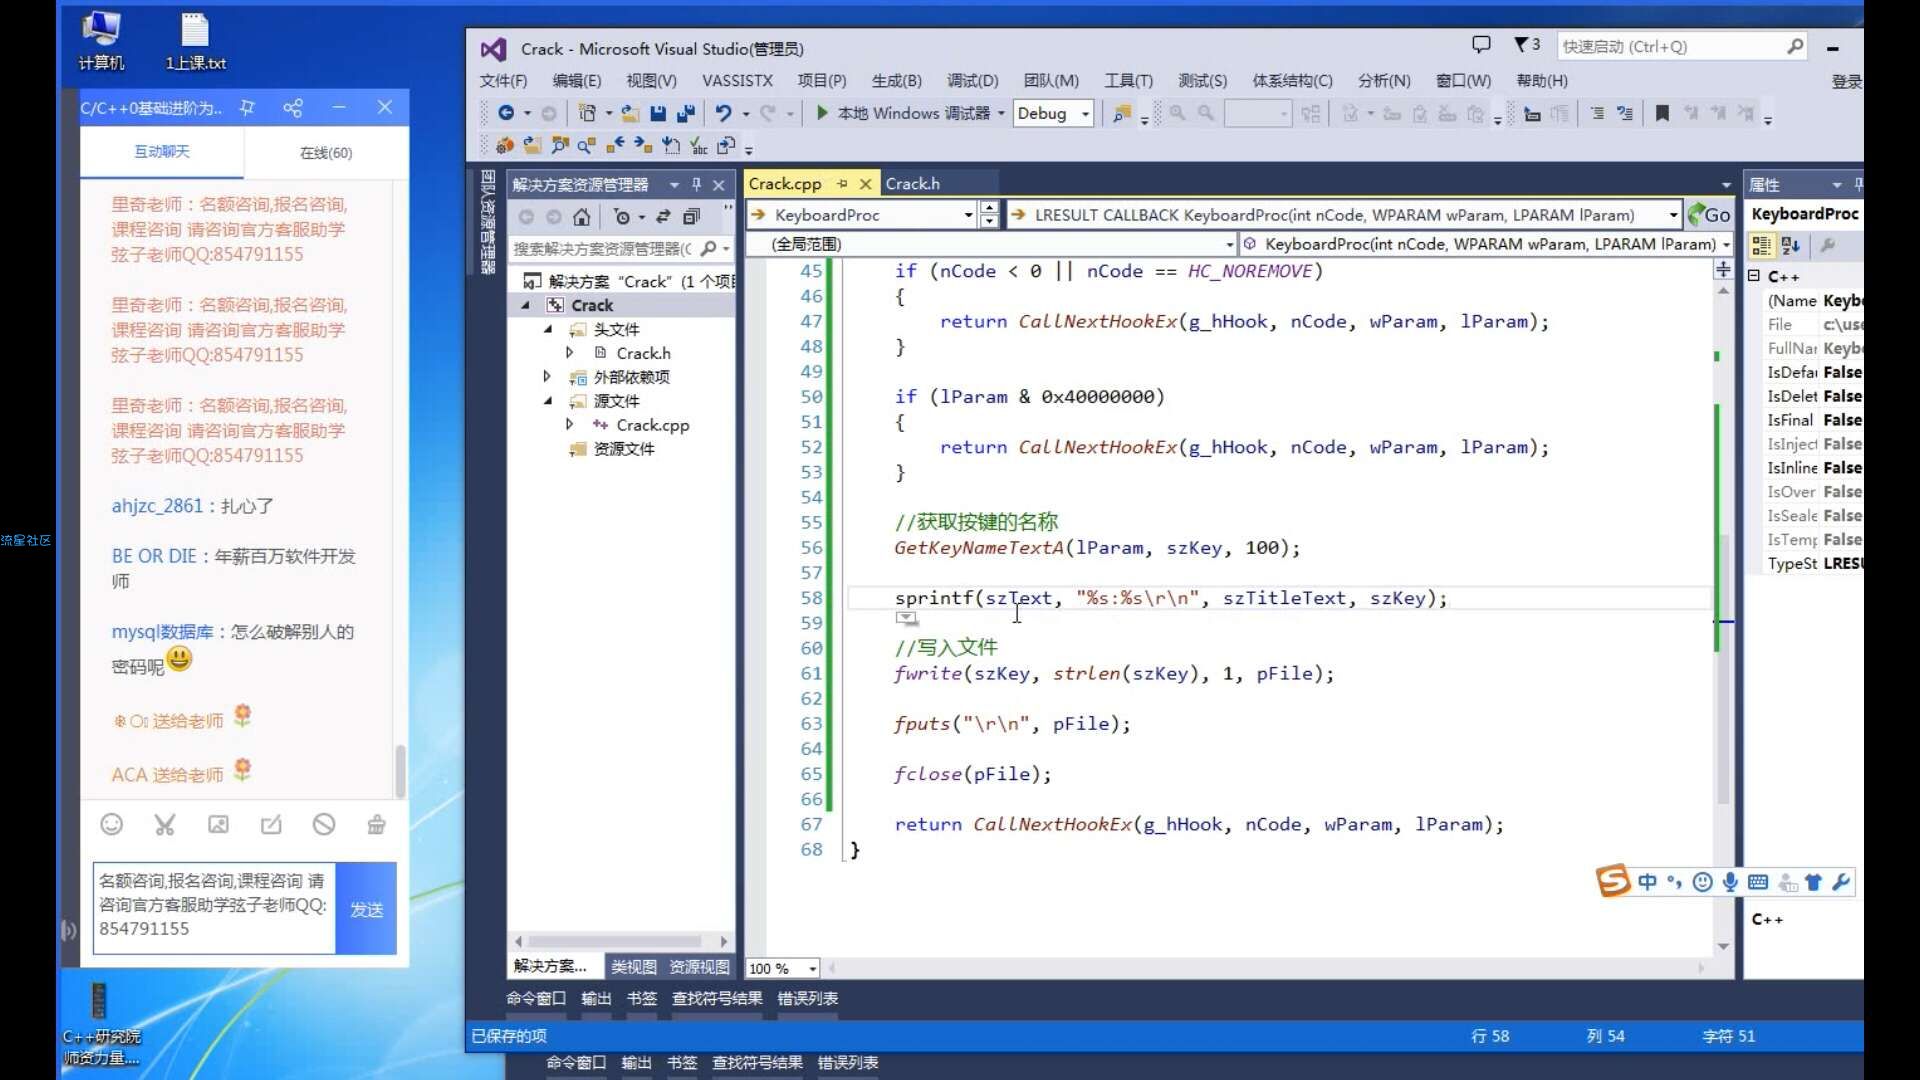Click the Navigate Backward arrow icon
The width and height of the screenshot is (1920, 1080).
pyautogui.click(x=506, y=113)
